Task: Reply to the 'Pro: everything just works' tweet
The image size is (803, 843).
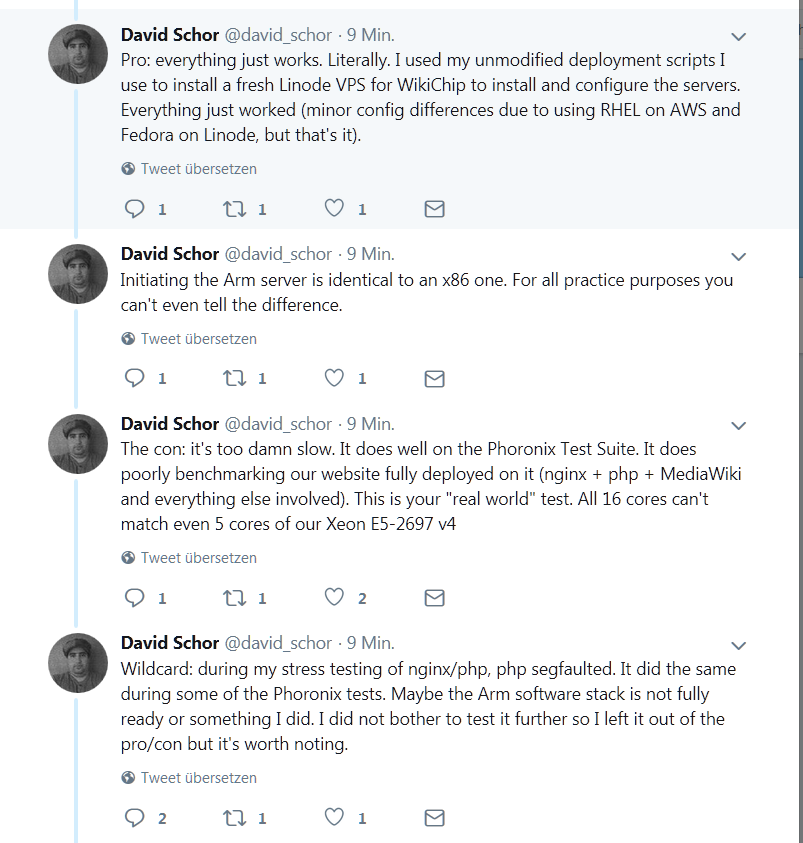Action: (134, 209)
